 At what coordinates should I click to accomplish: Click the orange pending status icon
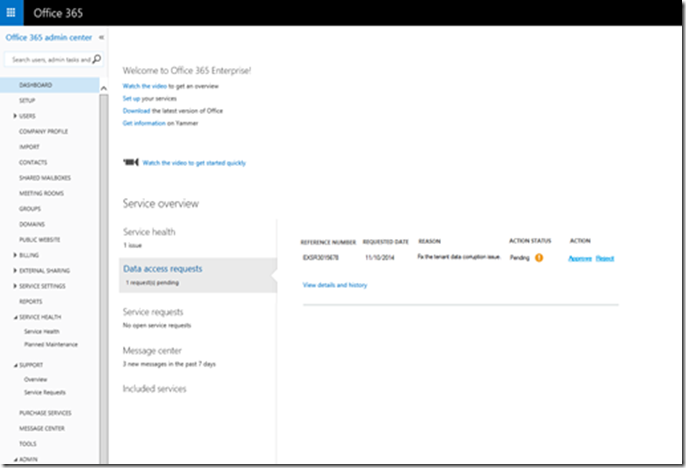point(539,258)
